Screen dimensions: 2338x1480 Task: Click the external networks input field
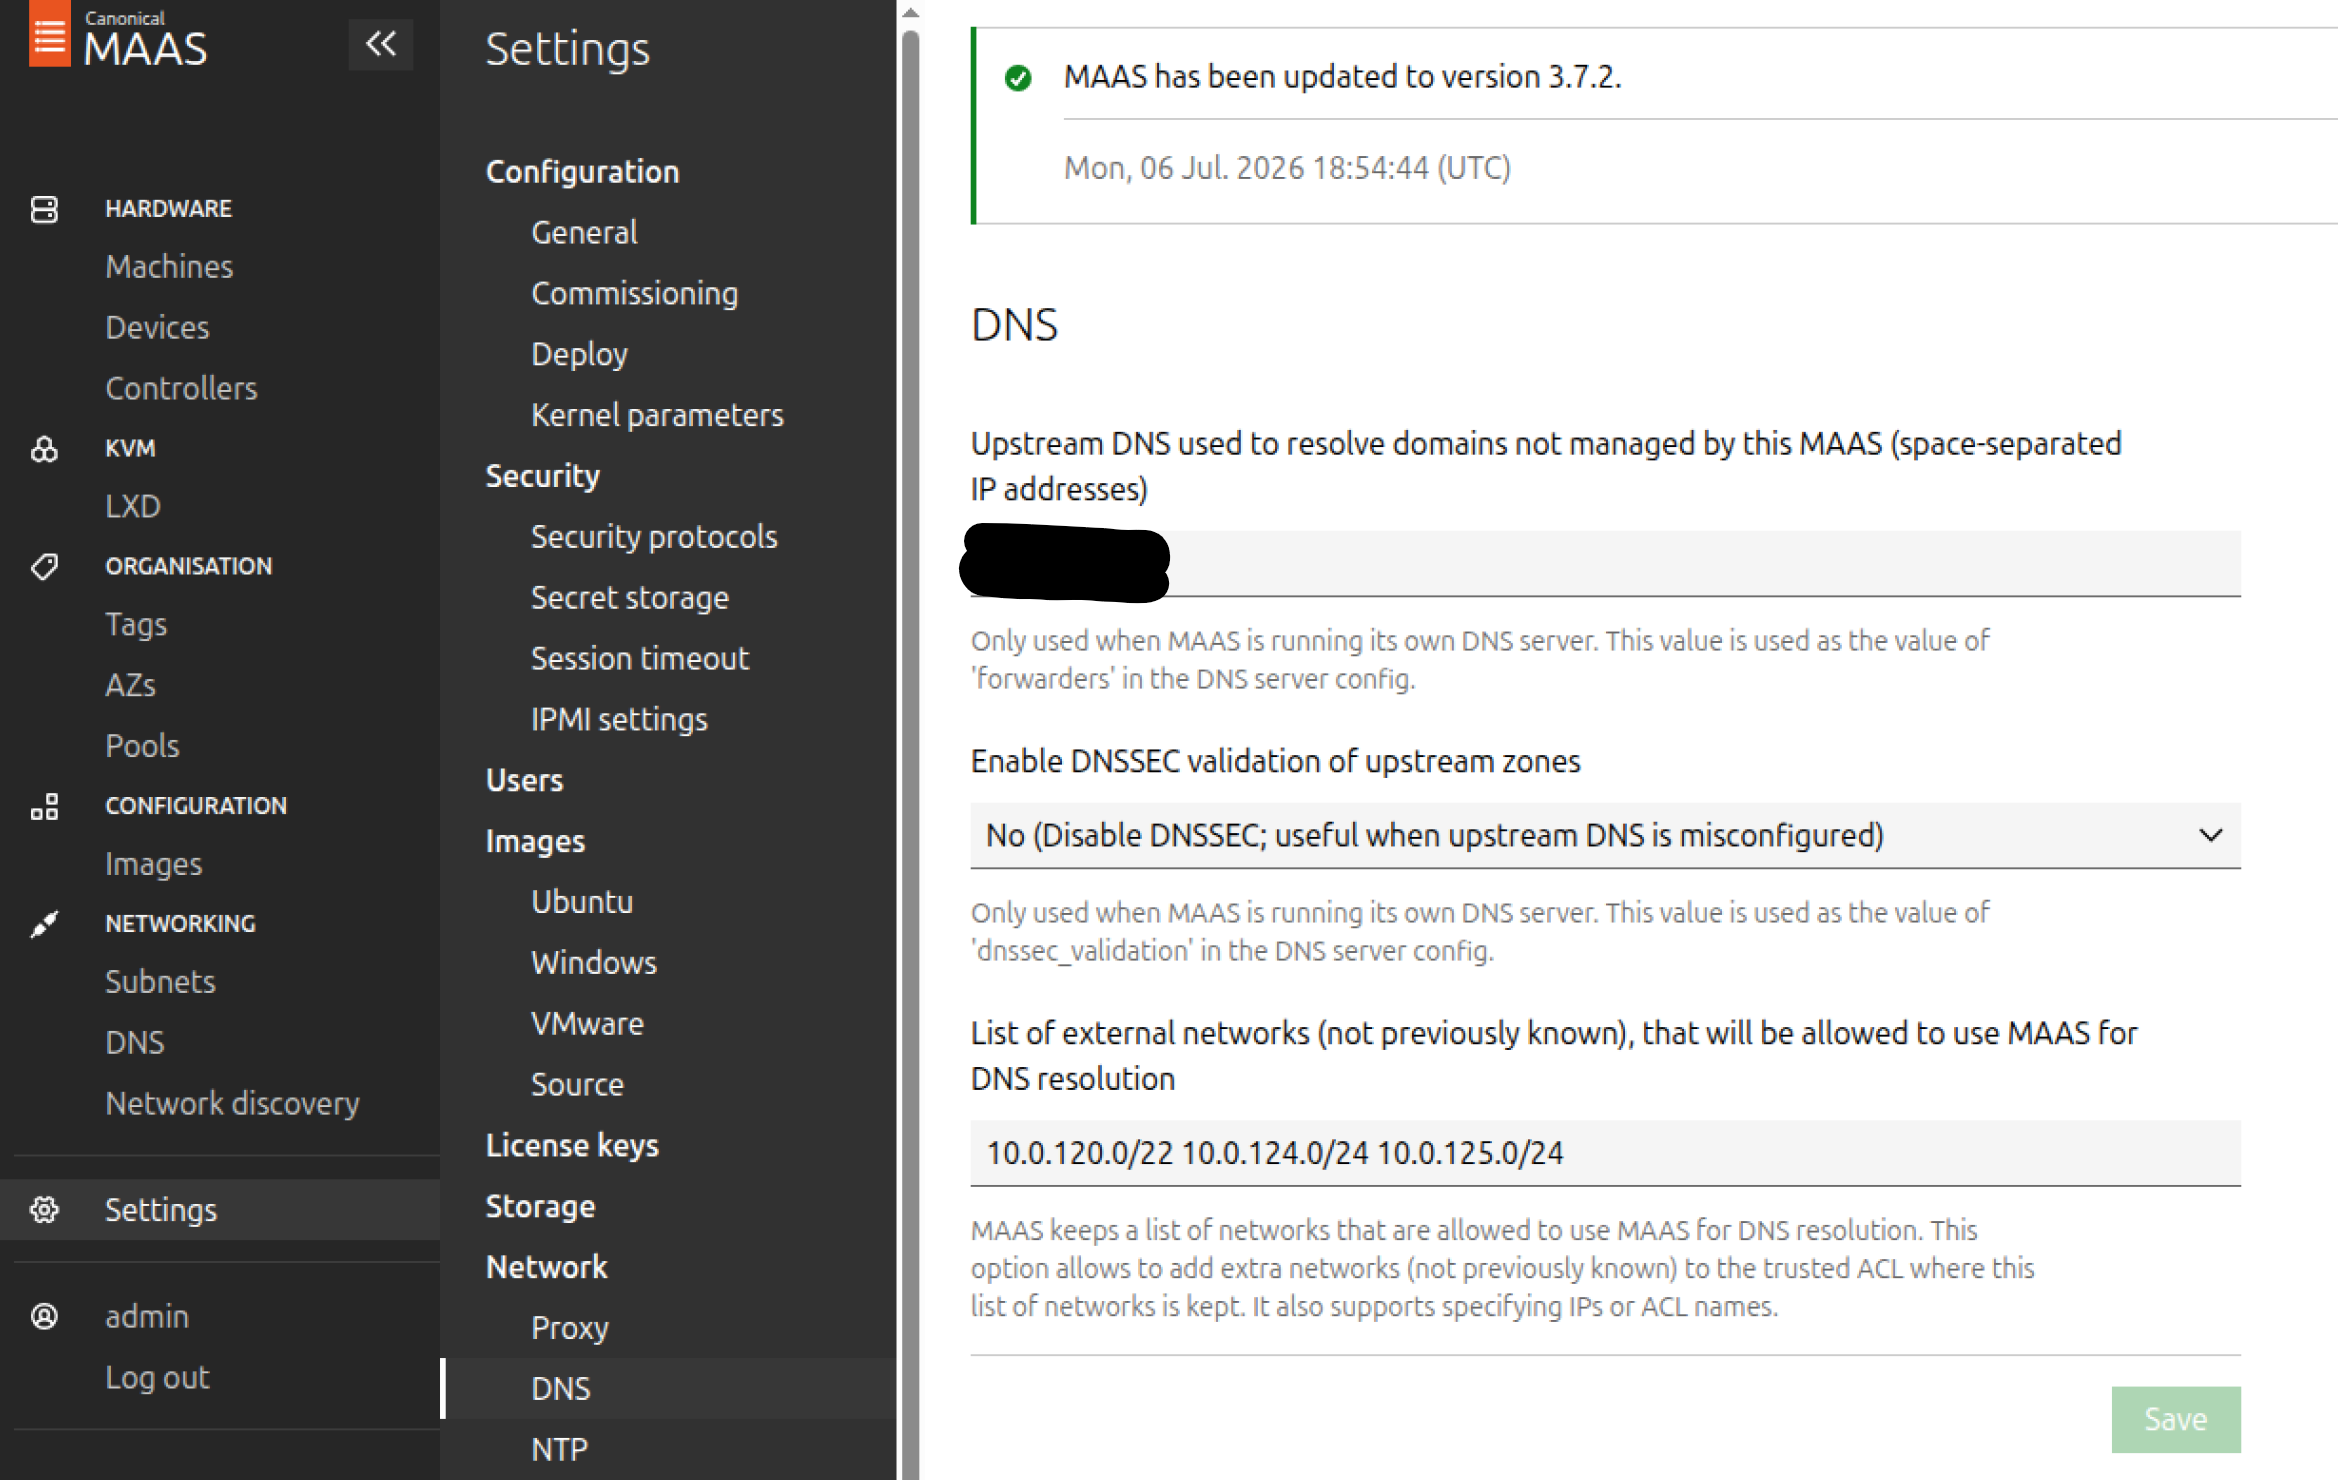(x=1605, y=1153)
